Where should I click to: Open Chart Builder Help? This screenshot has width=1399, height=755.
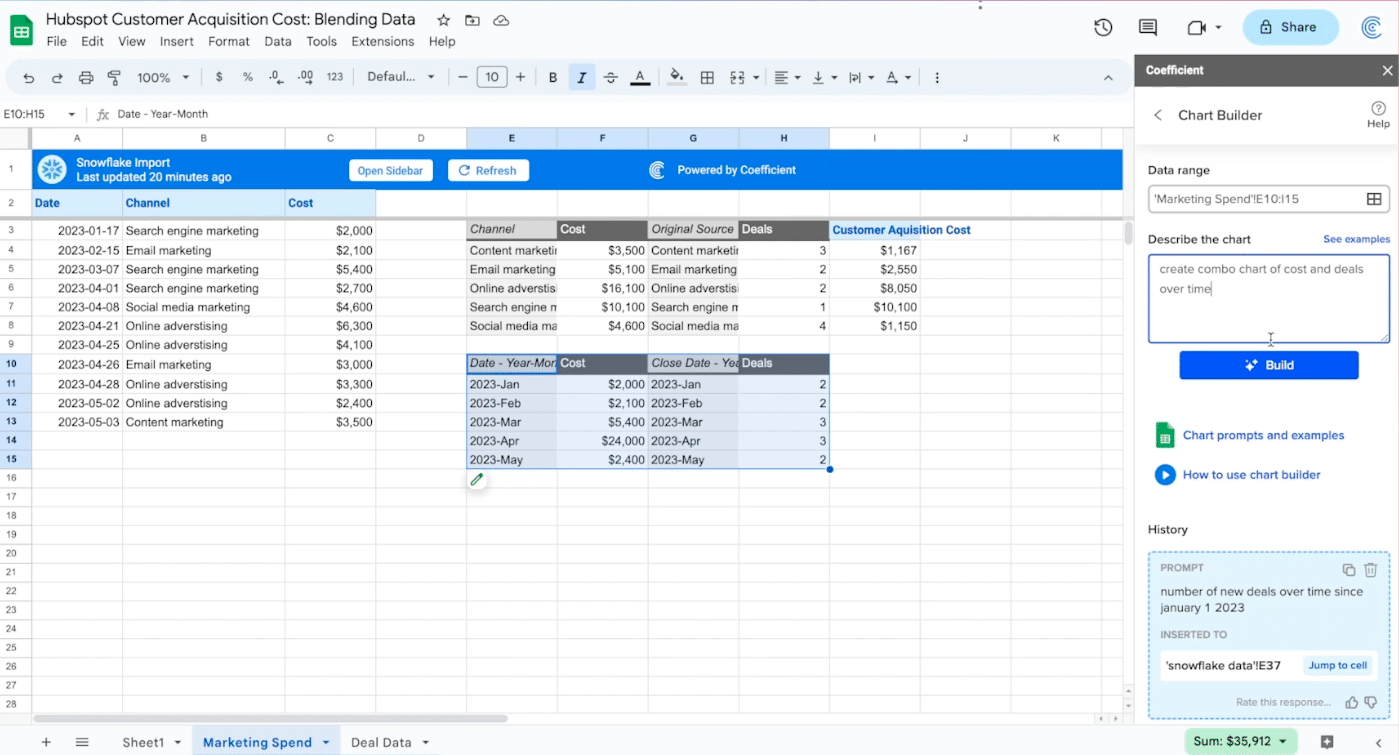tap(1378, 114)
